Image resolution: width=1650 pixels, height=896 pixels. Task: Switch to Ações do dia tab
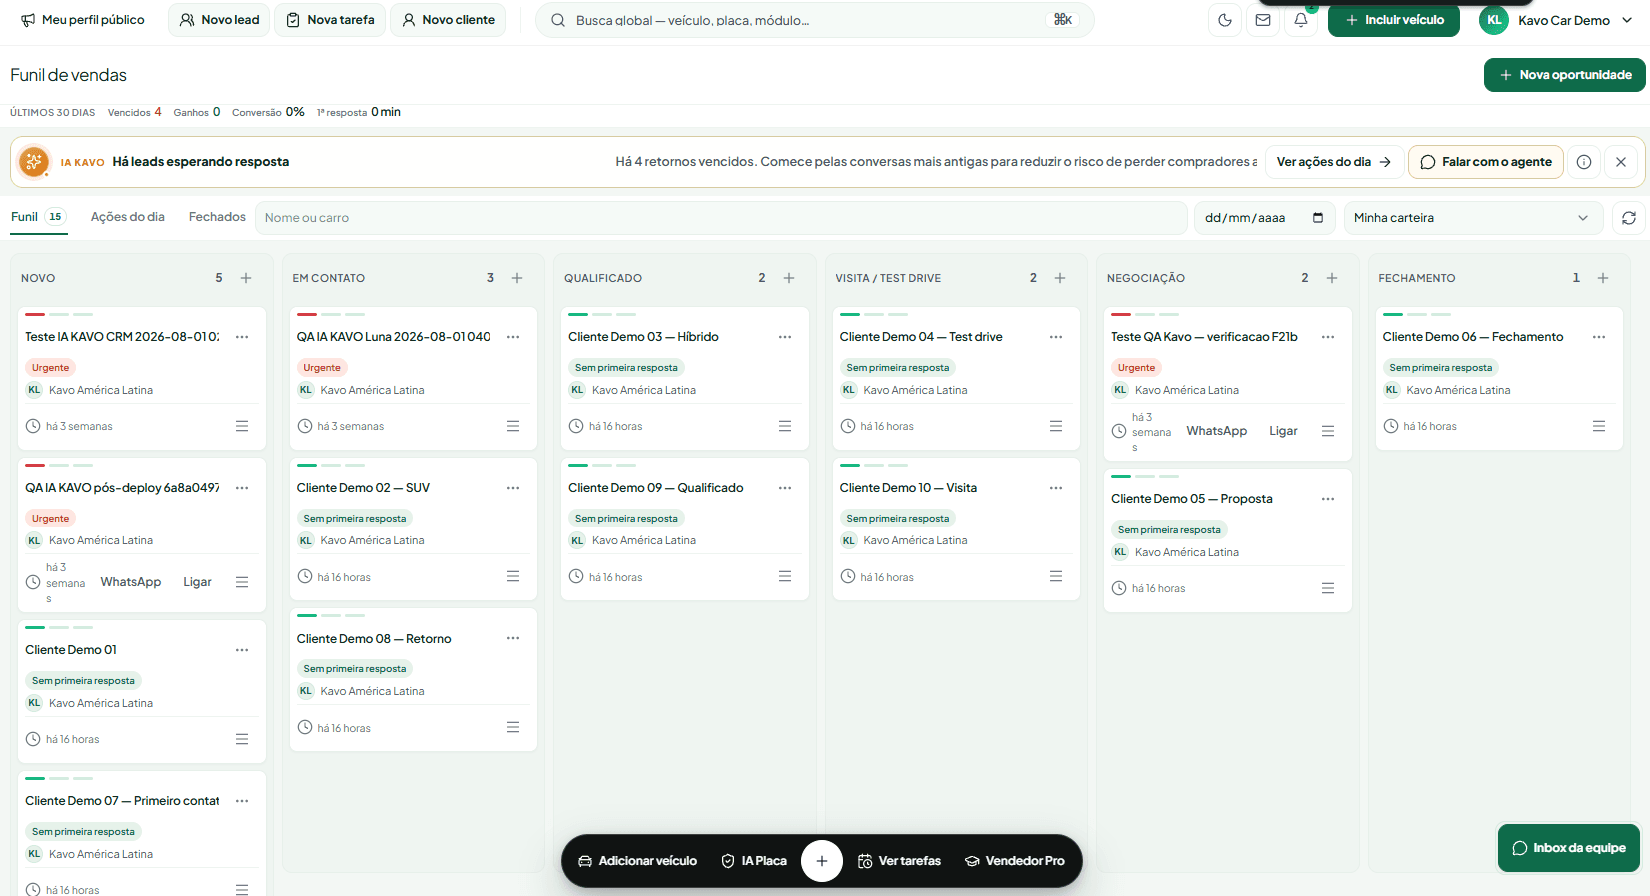[x=128, y=217]
